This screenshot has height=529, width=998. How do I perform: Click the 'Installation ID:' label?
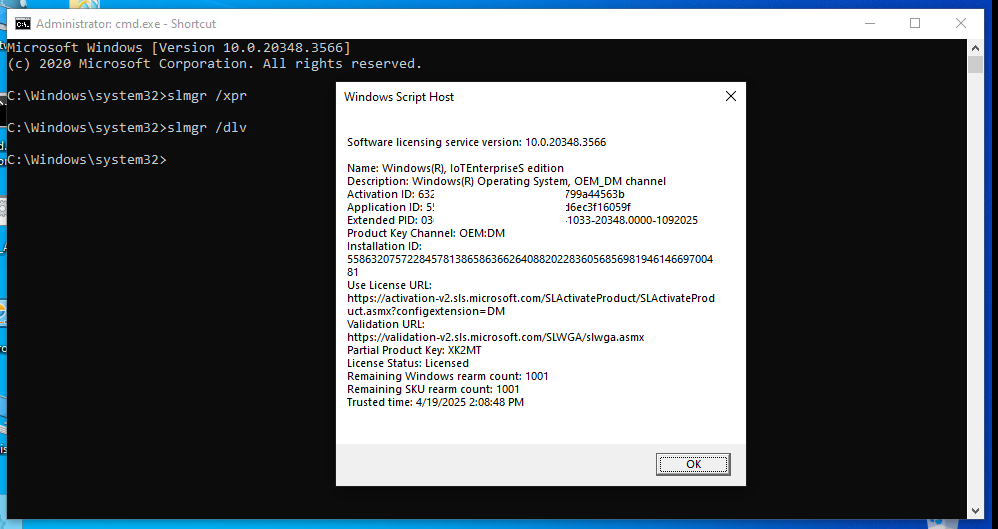[x=384, y=246]
